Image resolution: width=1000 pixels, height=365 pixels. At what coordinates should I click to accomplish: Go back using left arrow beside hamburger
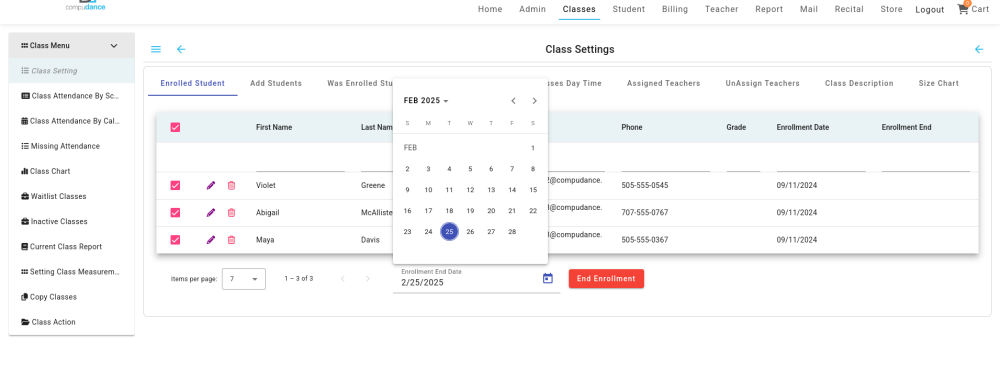point(181,49)
